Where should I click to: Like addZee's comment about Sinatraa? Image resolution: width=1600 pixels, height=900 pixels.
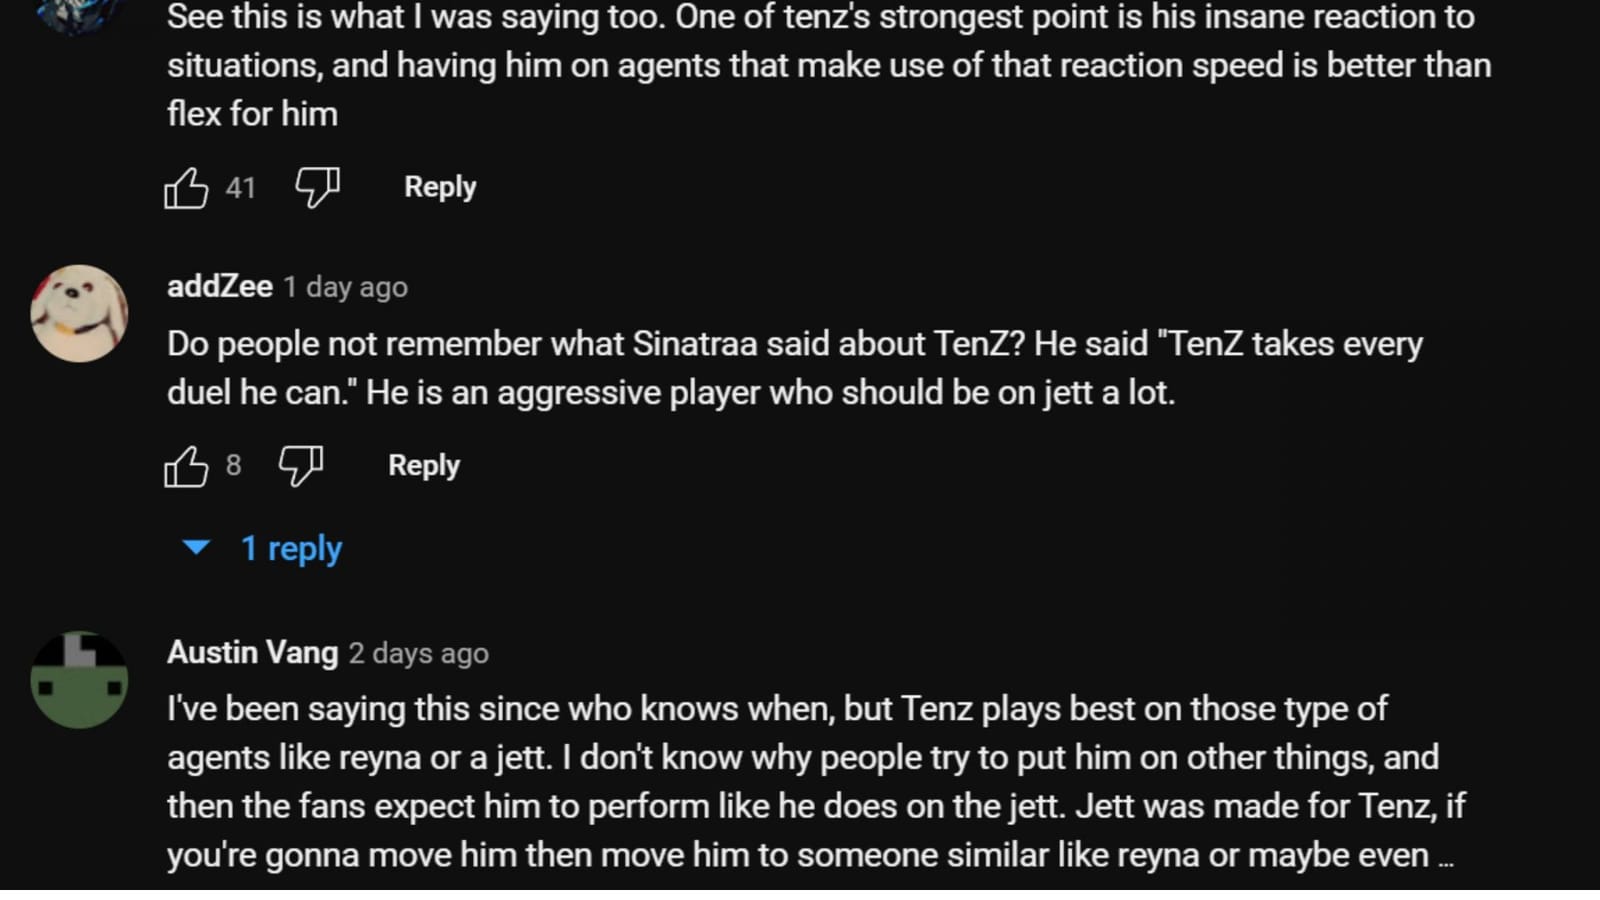186,464
